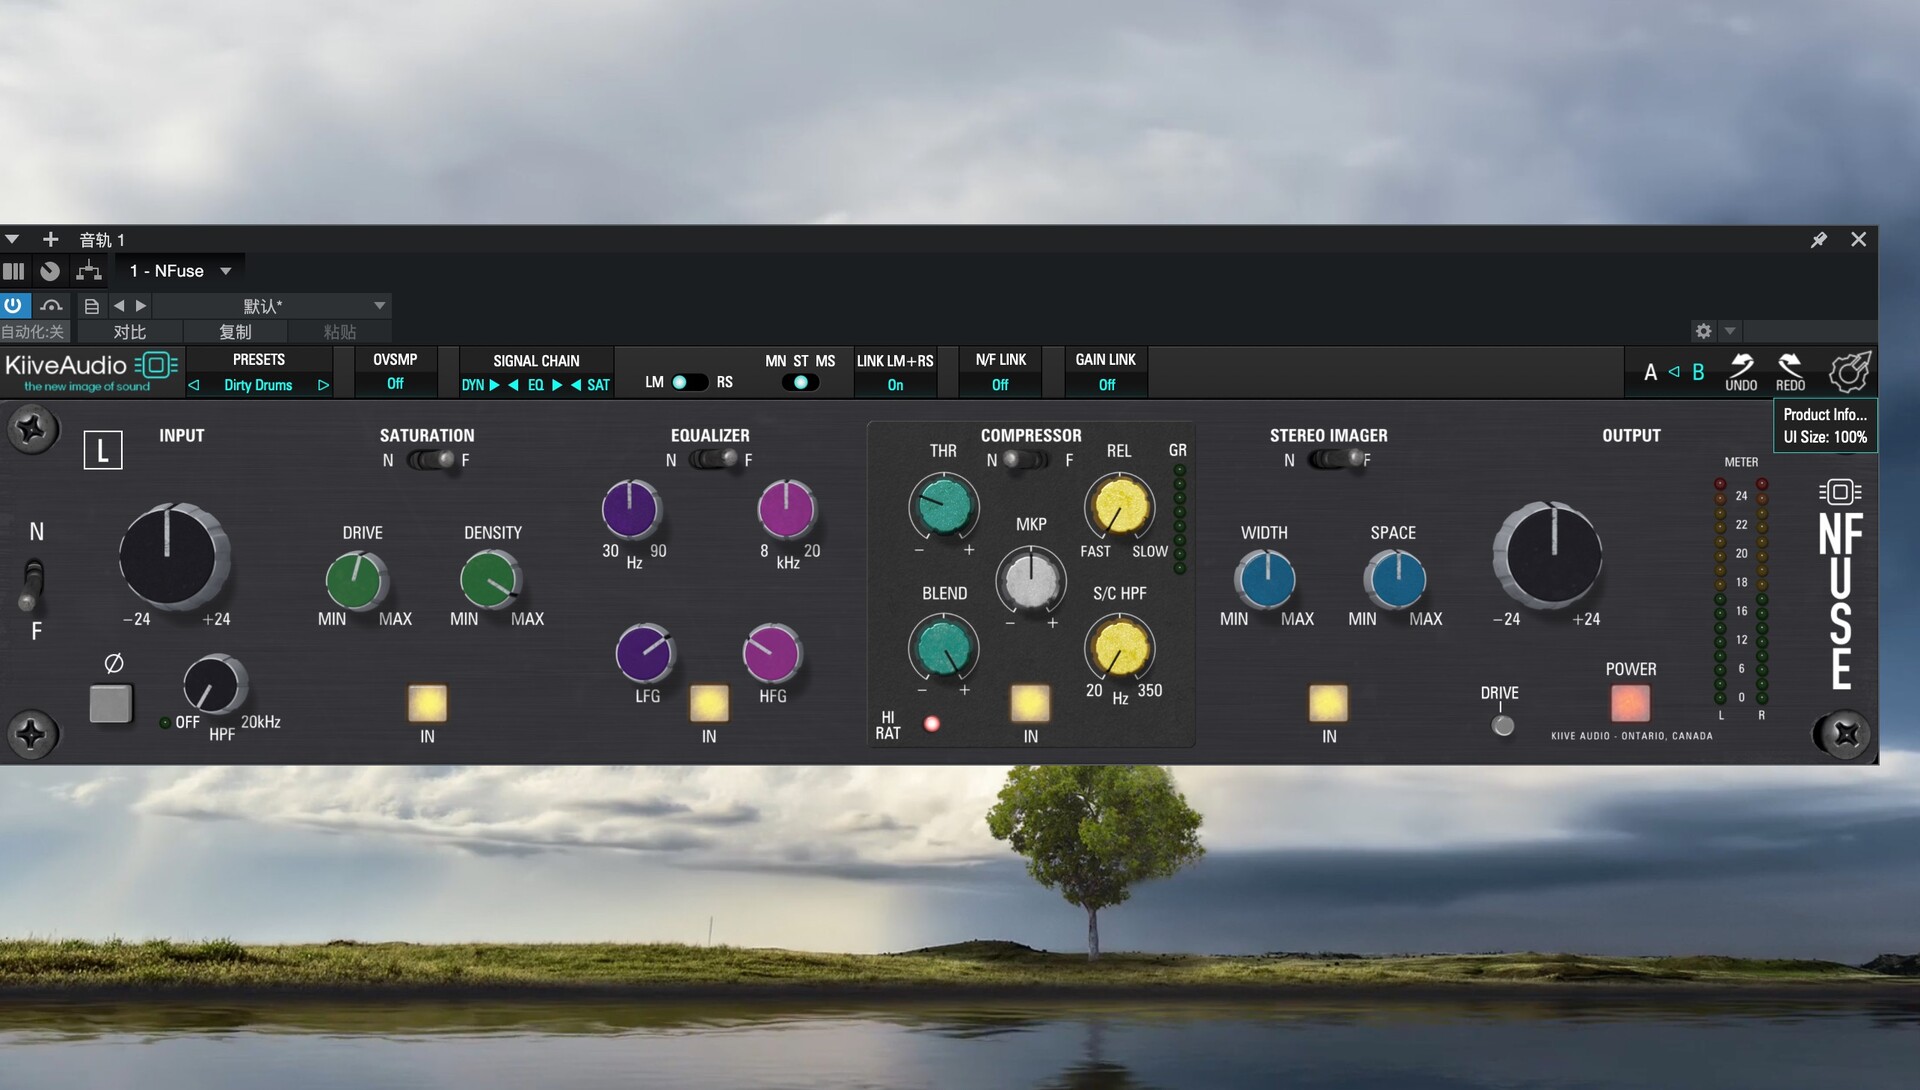Switch the MN ST MS mode toggle
The width and height of the screenshot is (1920, 1090).
tap(800, 382)
